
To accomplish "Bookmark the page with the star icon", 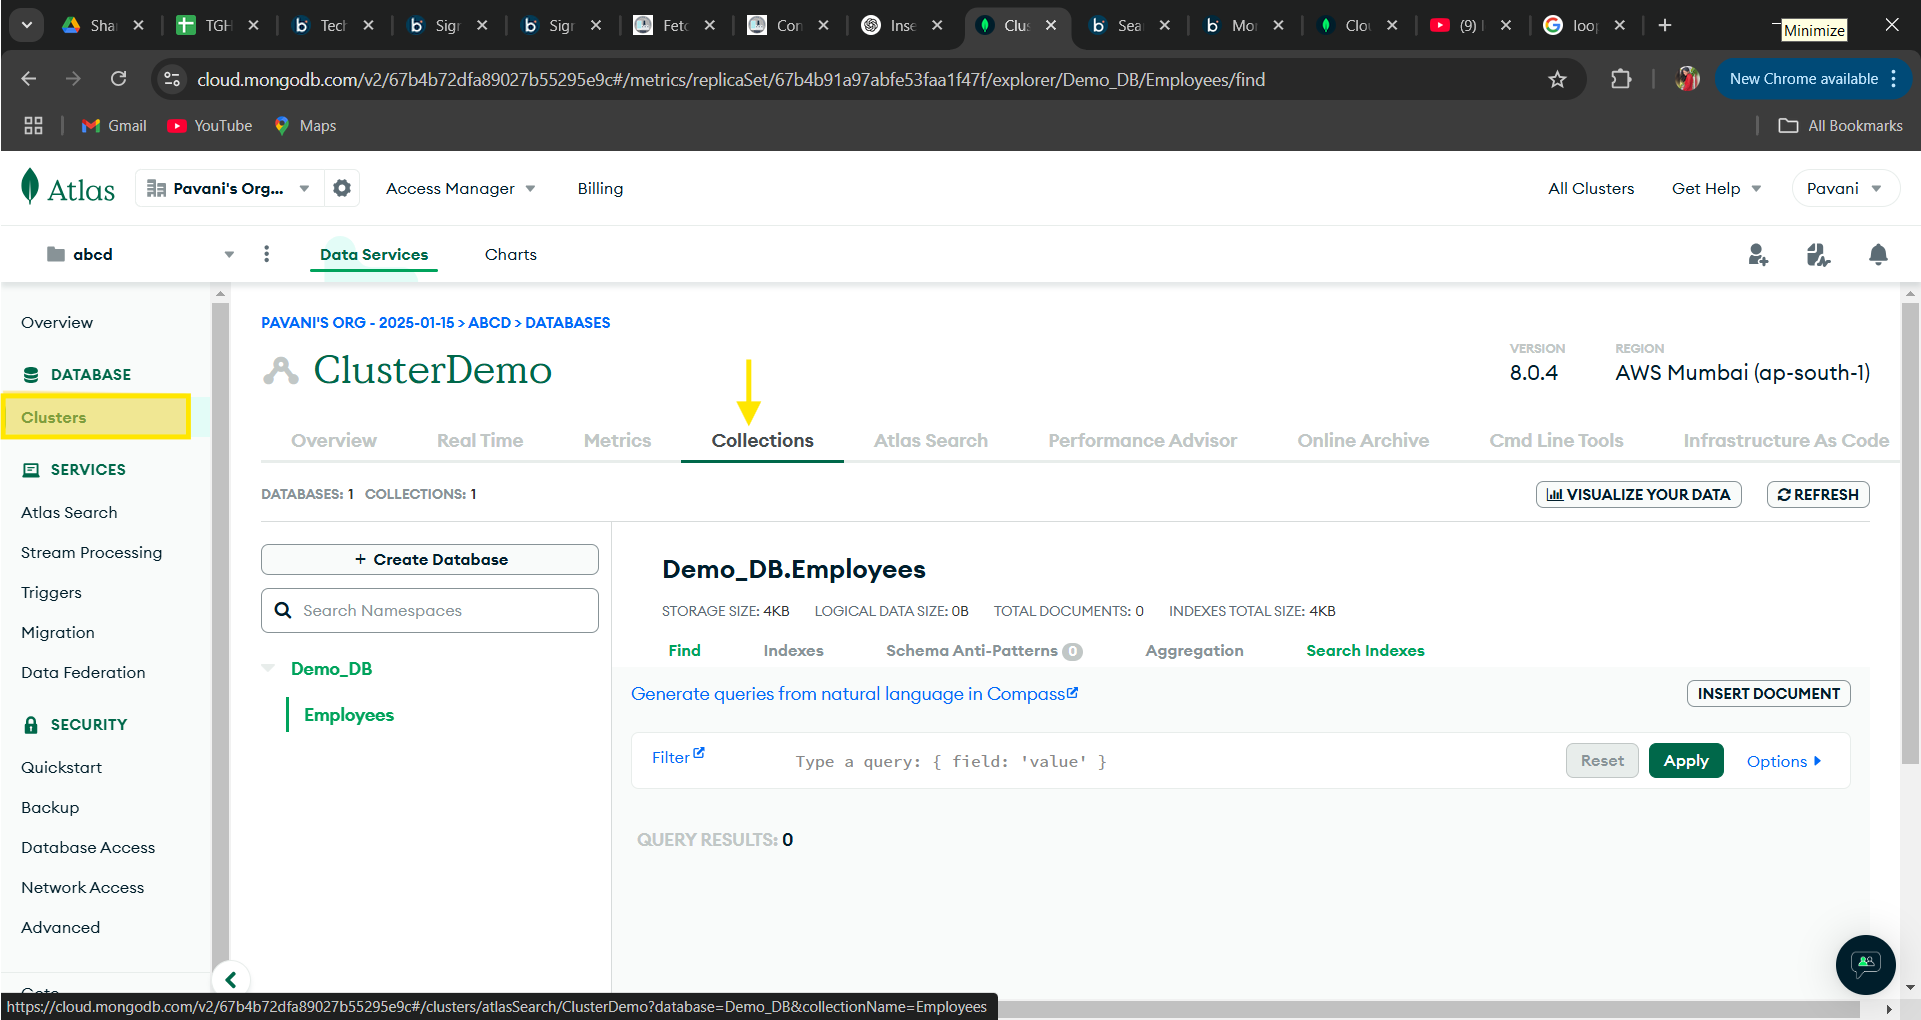I will [1557, 79].
